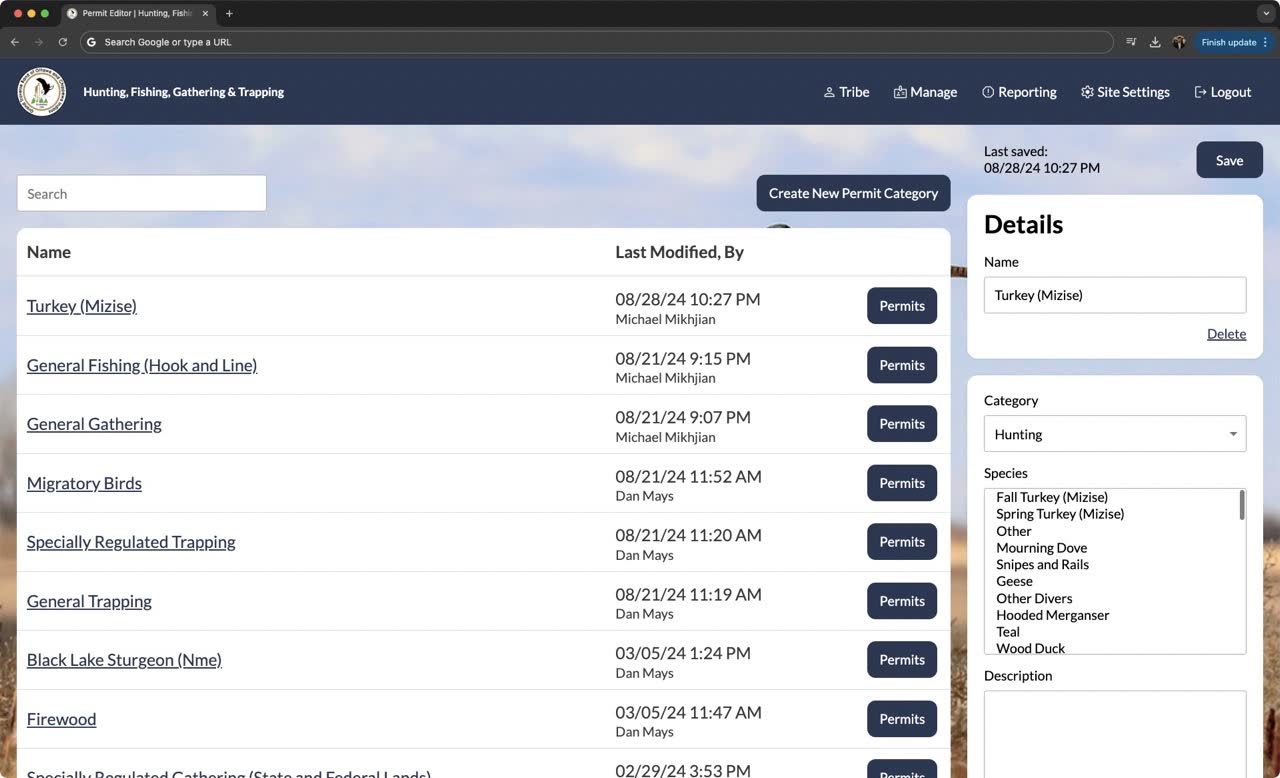
Task: Click Permits button for Firewood
Action: pyautogui.click(x=902, y=719)
